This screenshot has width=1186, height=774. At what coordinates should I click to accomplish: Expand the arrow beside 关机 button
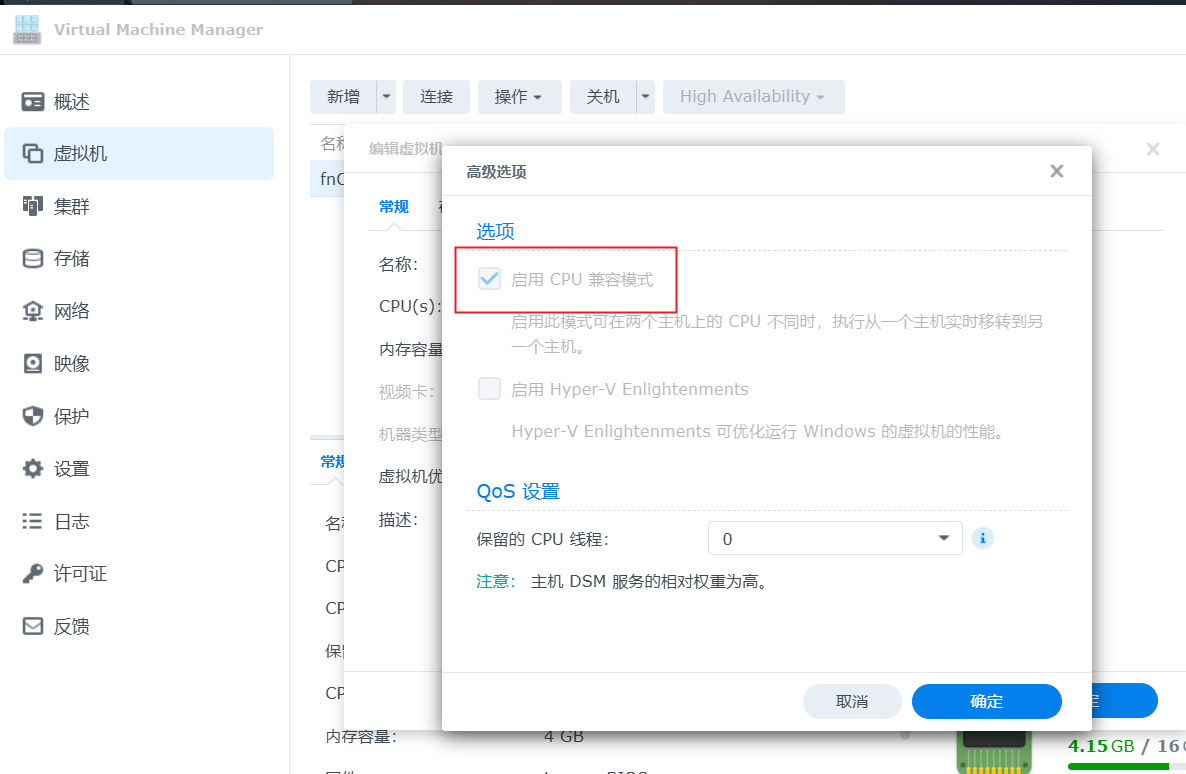tap(645, 97)
